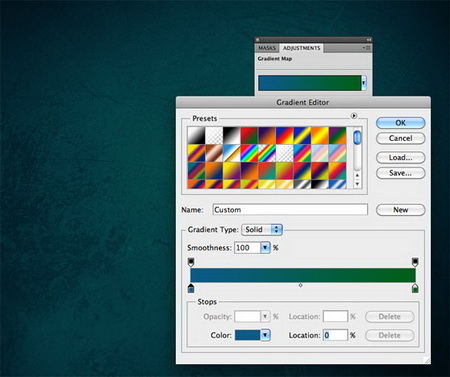Click the Gradient Map preview in Adjustments panel

click(x=310, y=83)
